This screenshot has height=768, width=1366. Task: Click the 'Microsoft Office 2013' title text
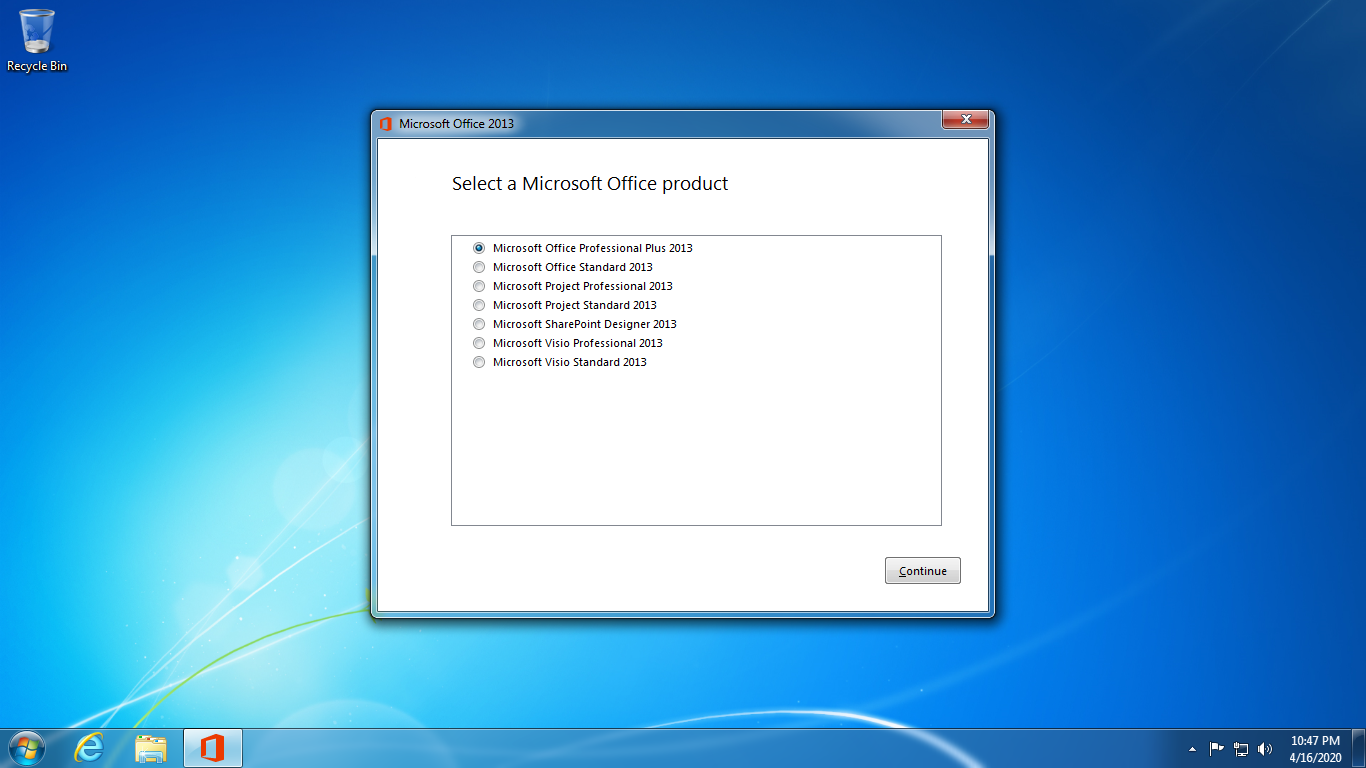click(456, 124)
